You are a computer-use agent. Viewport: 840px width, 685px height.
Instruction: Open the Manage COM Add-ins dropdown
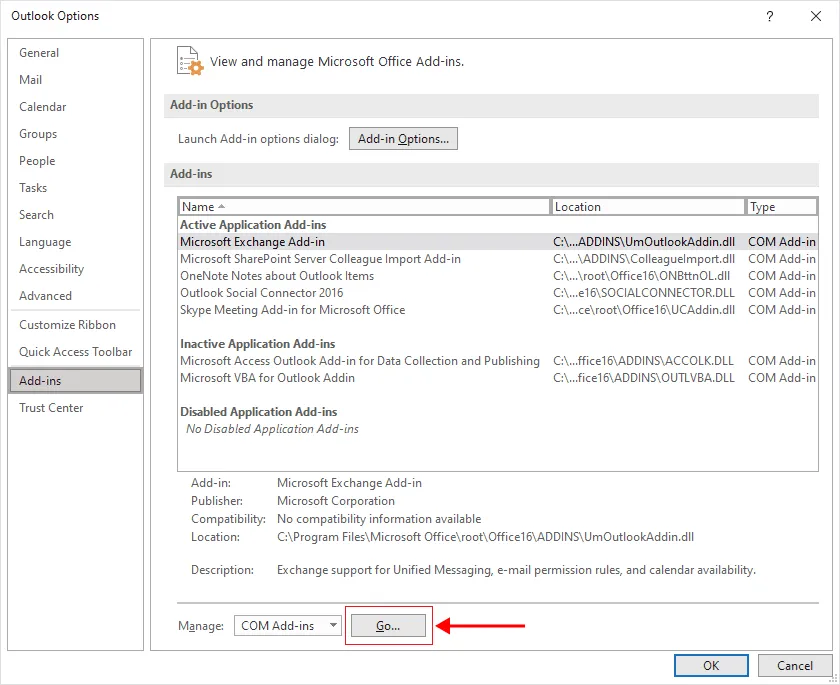point(288,626)
